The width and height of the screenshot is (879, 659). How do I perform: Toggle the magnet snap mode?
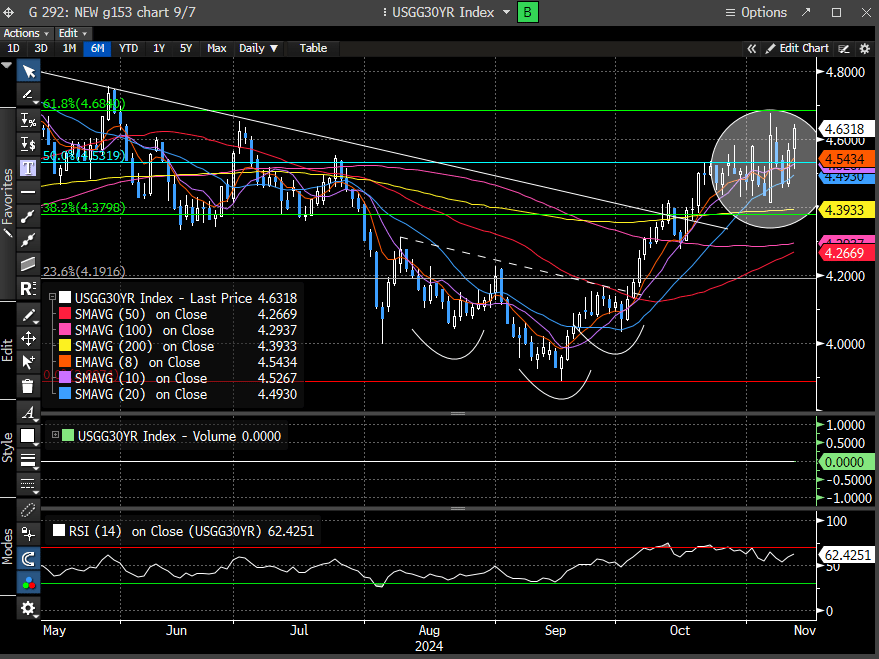tap(28, 559)
